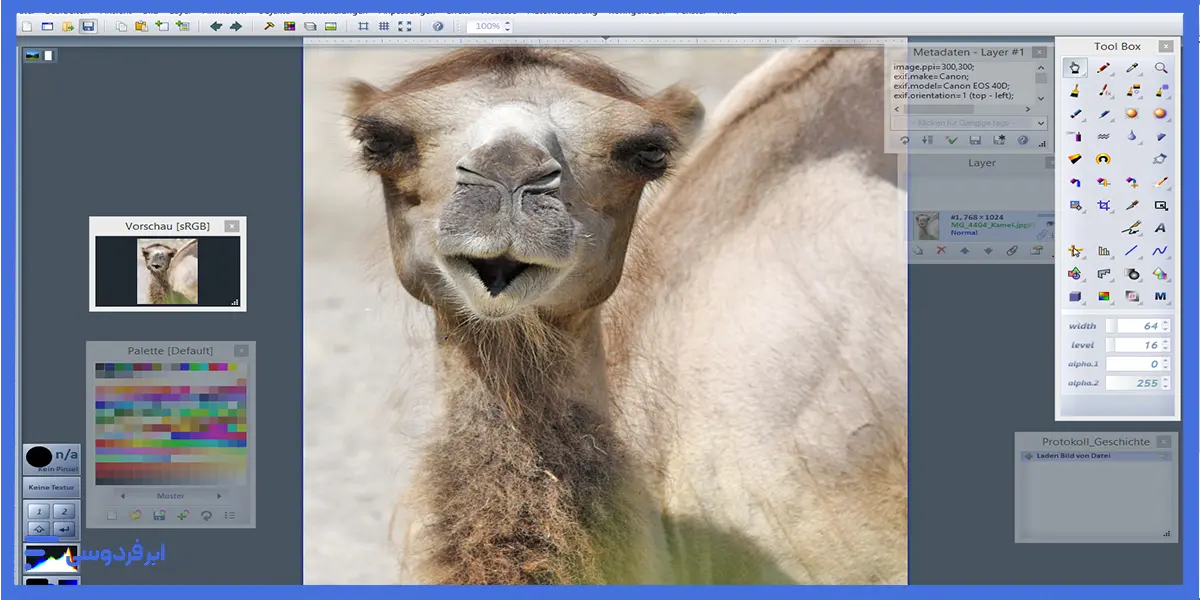Click the level value stepper in Tool Box

tap(1166, 345)
